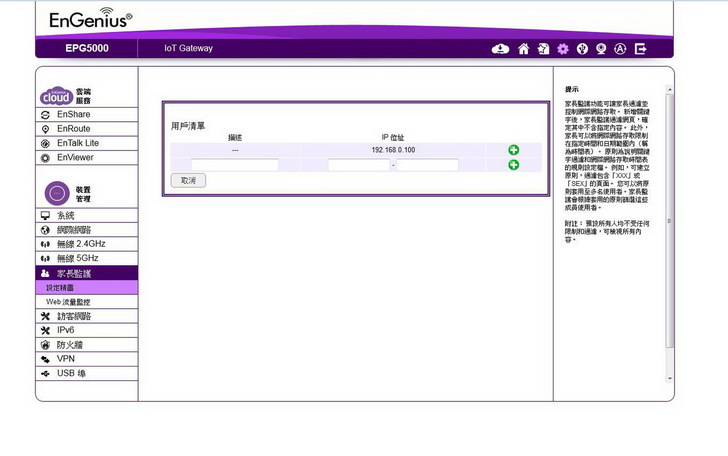Click the EnGenius logo
The height and width of the screenshot is (456, 728).
(91, 19)
